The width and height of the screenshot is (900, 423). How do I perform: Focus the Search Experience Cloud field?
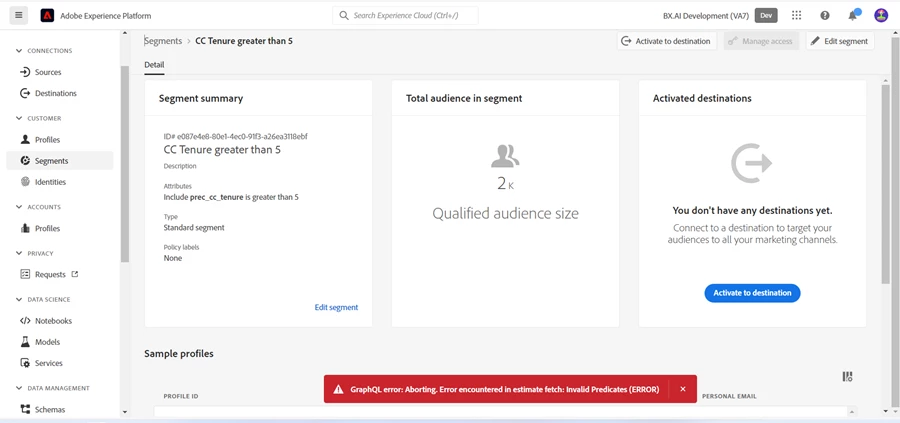click(x=405, y=15)
